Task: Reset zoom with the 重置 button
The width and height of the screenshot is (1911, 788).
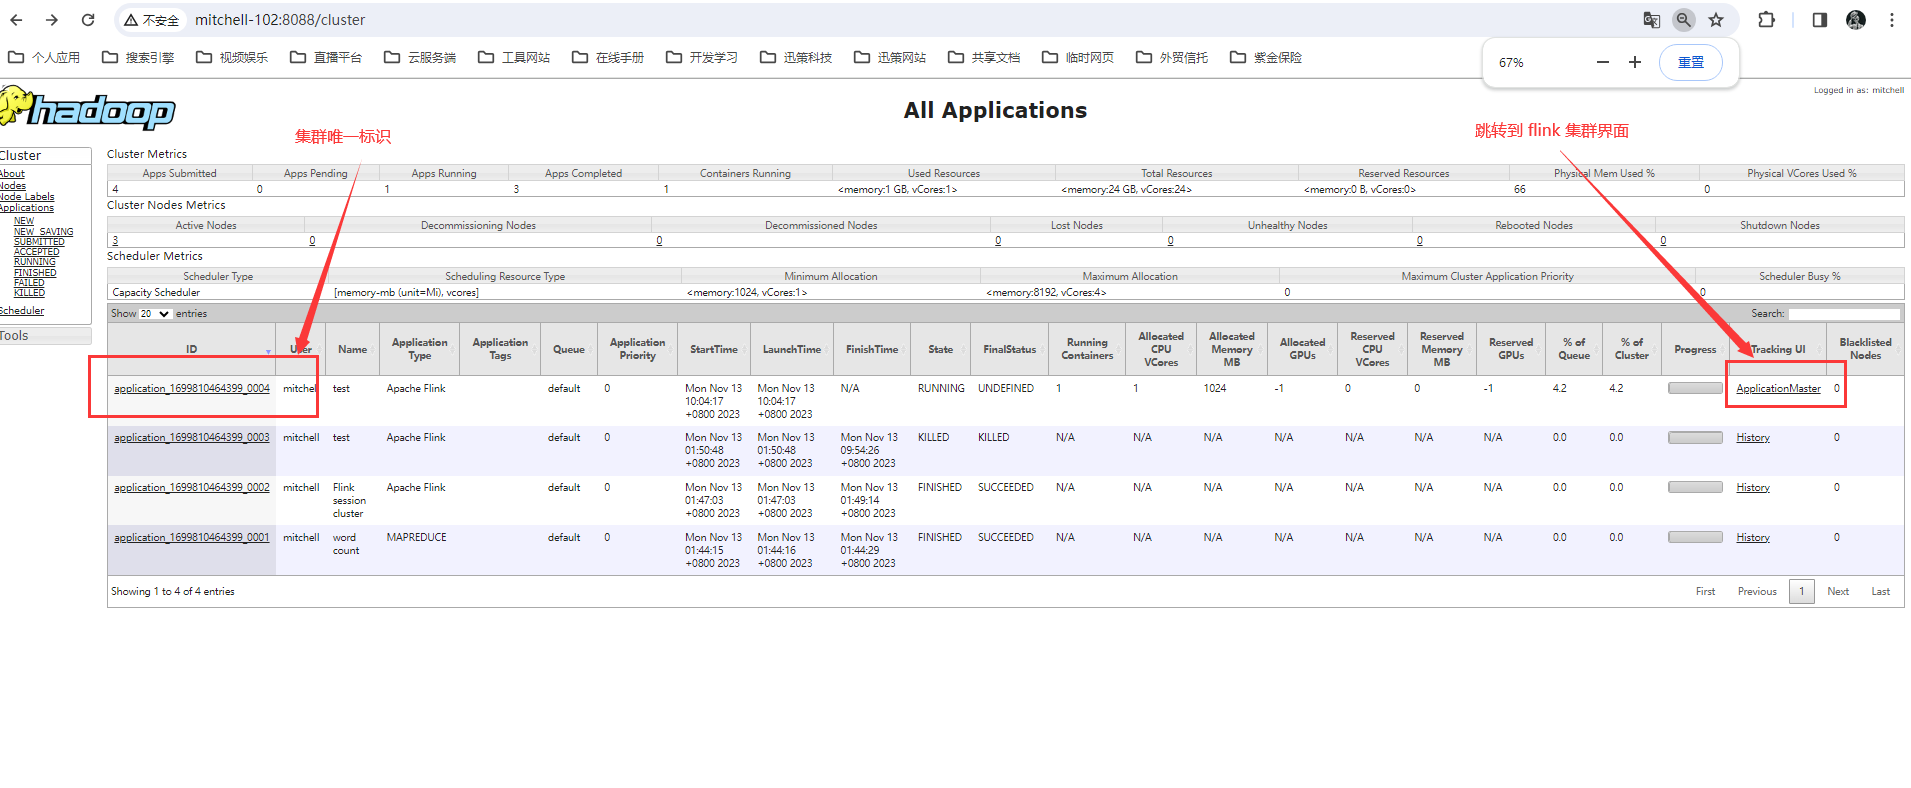Action: pyautogui.click(x=1691, y=62)
